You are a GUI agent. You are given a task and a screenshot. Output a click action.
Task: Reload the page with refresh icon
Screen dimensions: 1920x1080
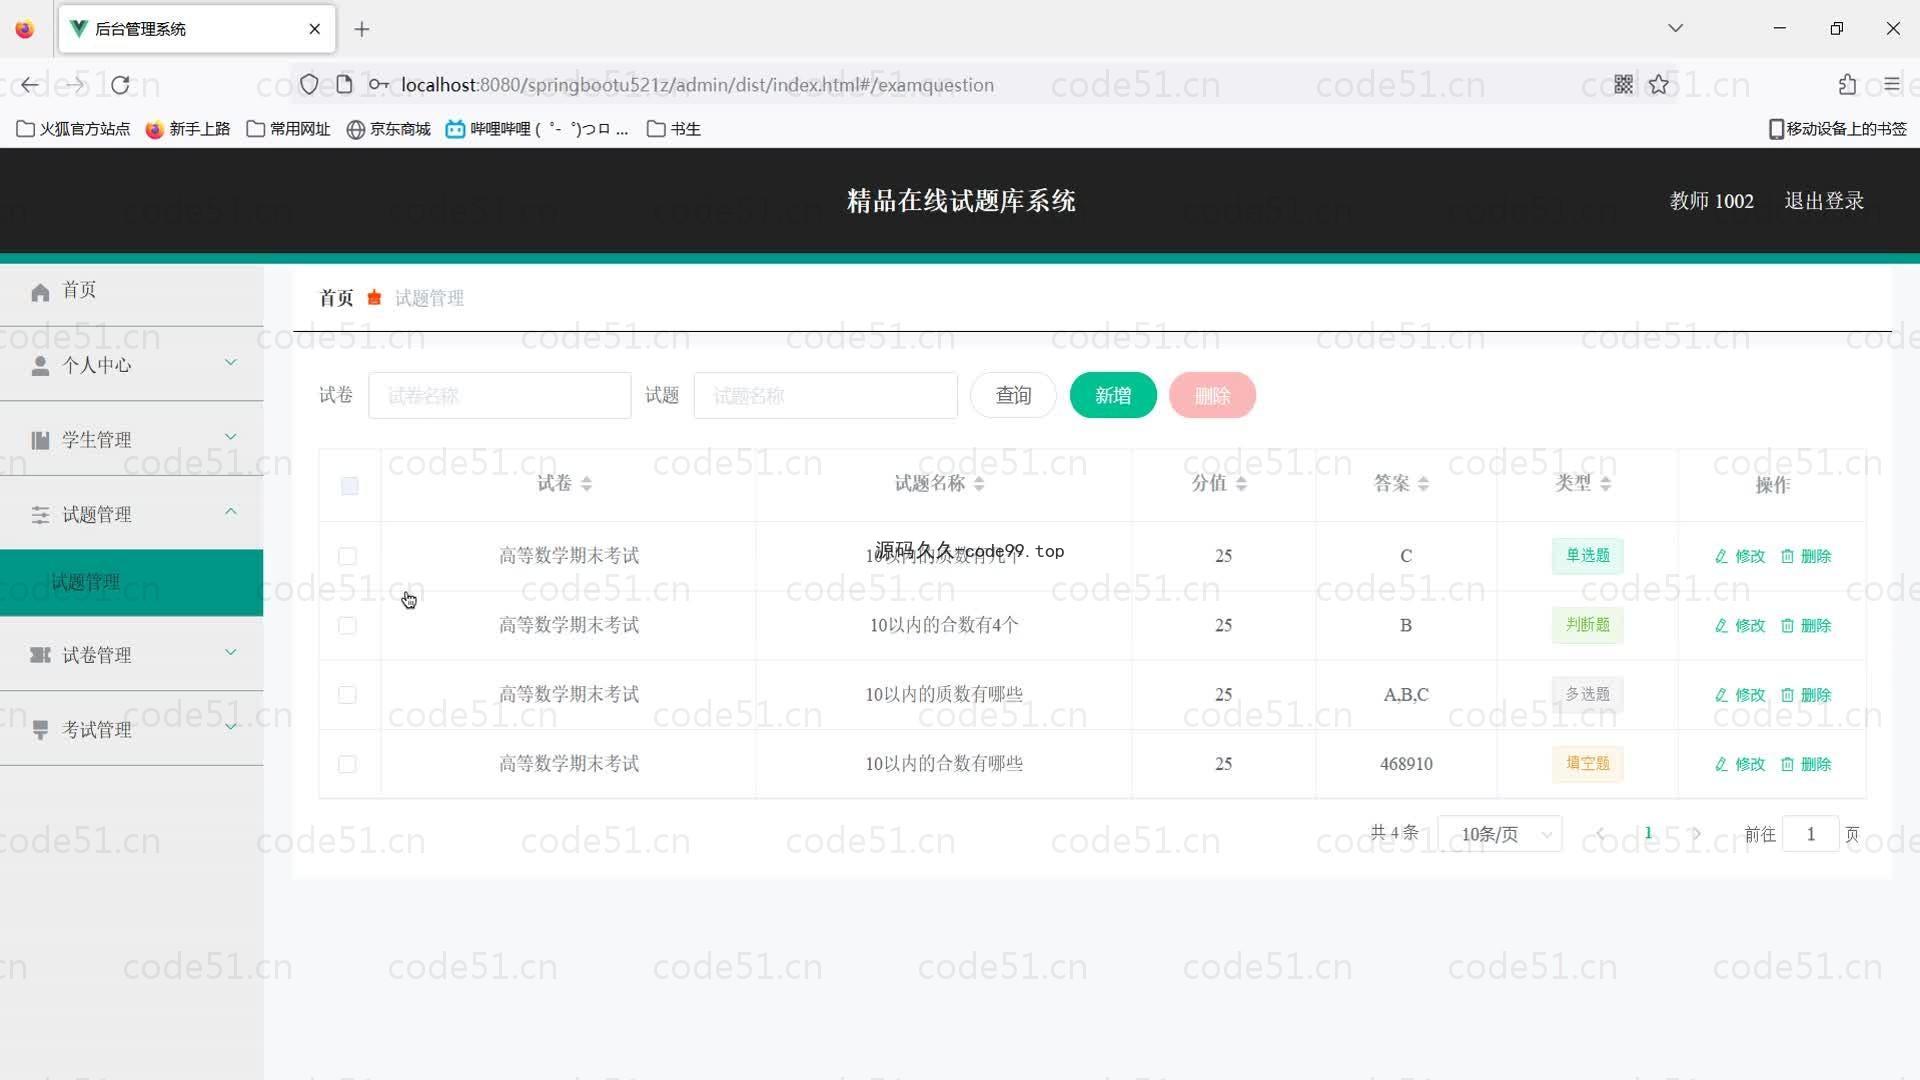coord(120,85)
